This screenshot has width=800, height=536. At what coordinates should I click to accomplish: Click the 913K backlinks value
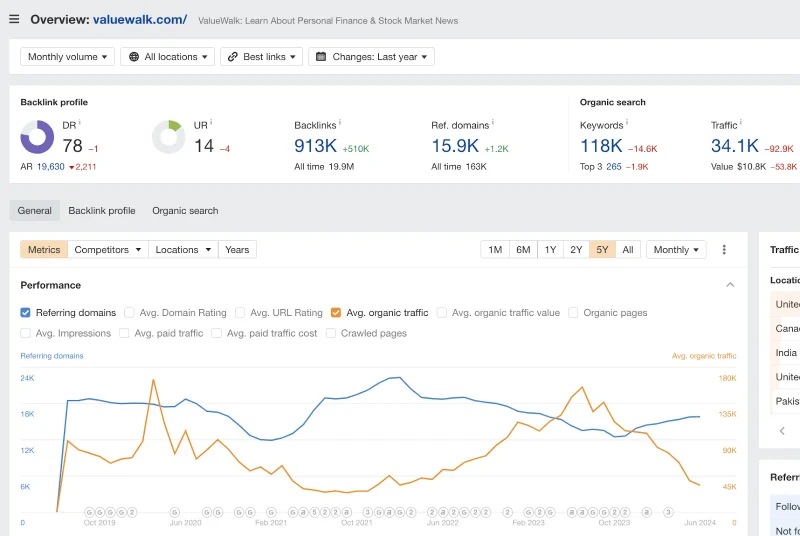click(x=315, y=146)
